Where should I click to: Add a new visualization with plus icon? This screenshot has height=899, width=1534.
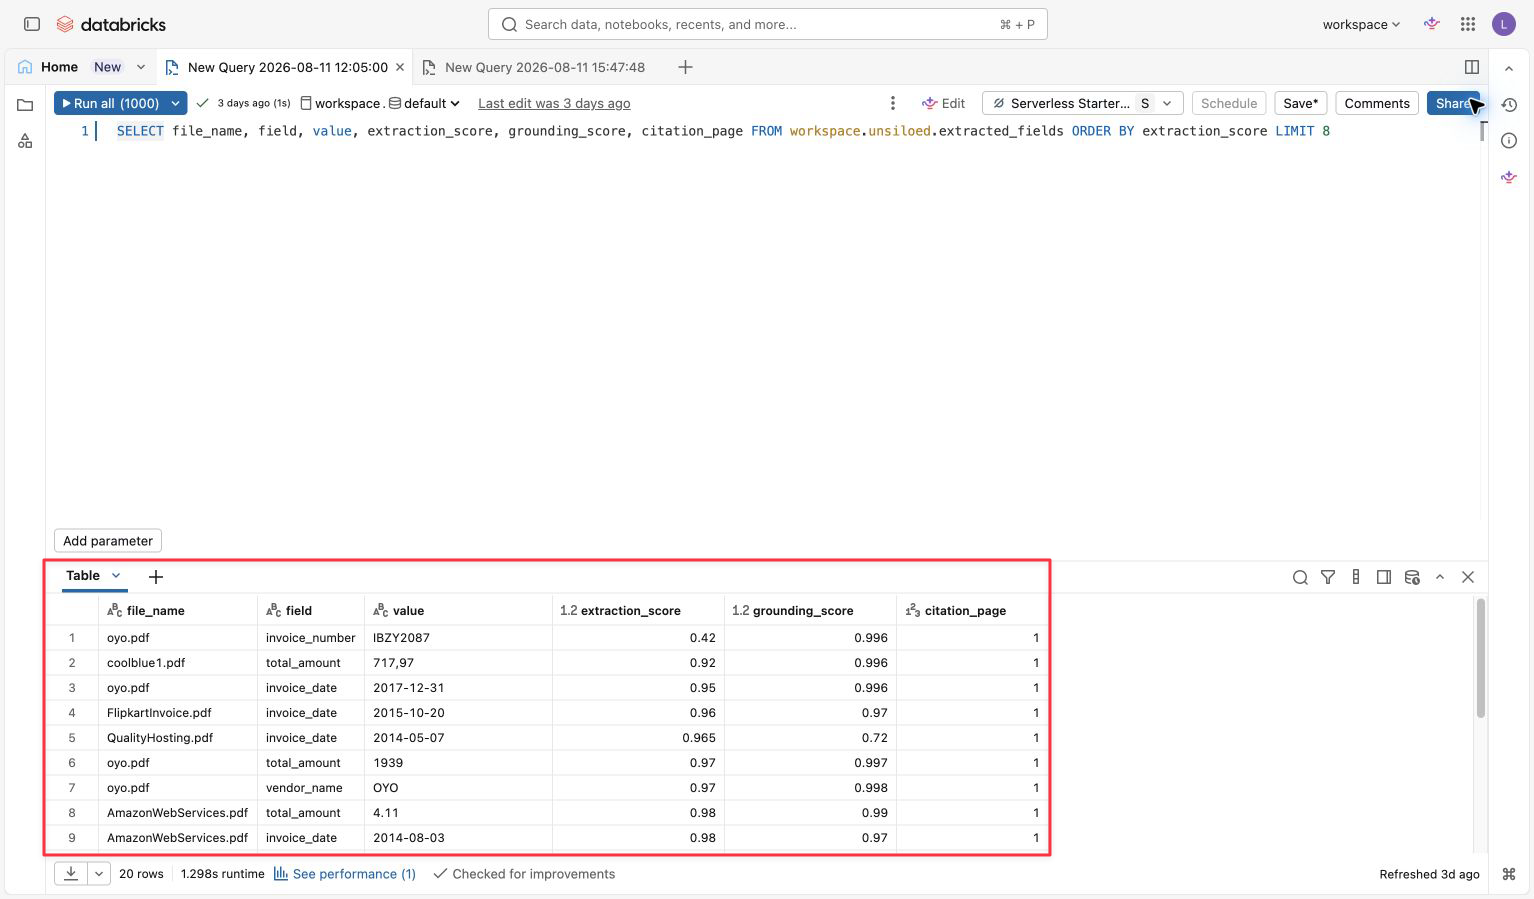click(156, 576)
